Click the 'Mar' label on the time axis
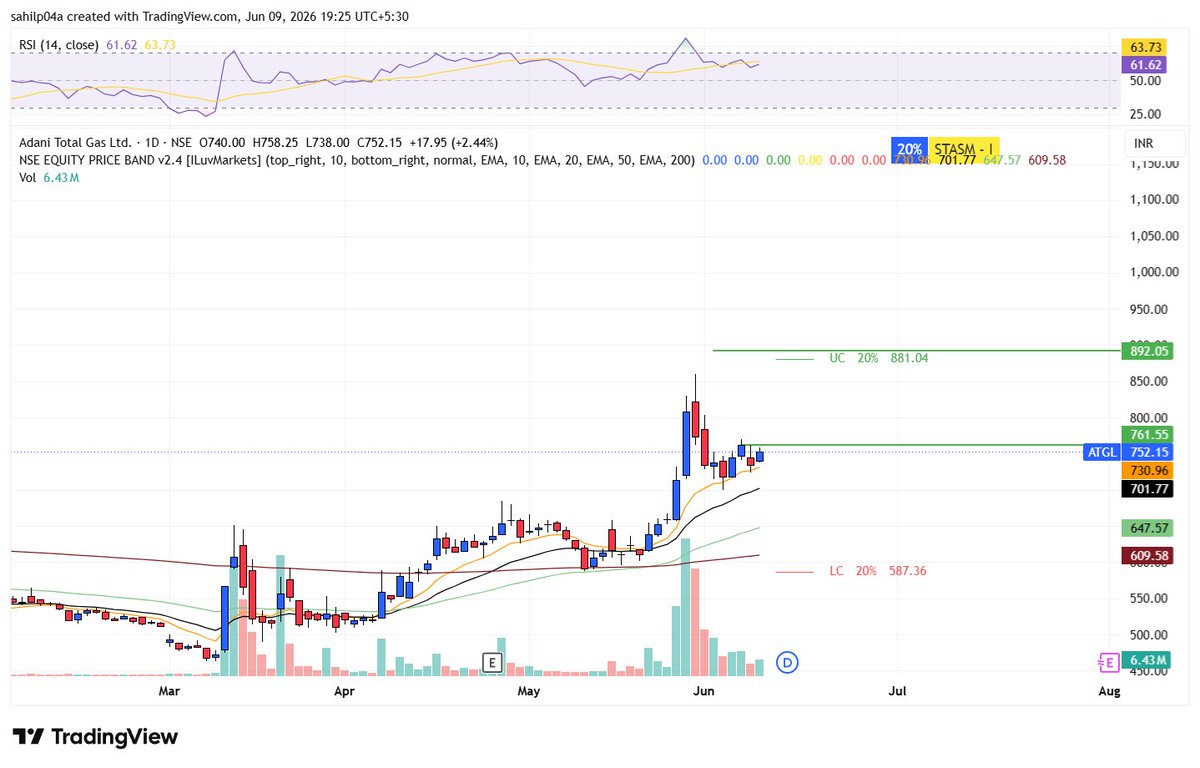The width and height of the screenshot is (1200, 768). 169,691
